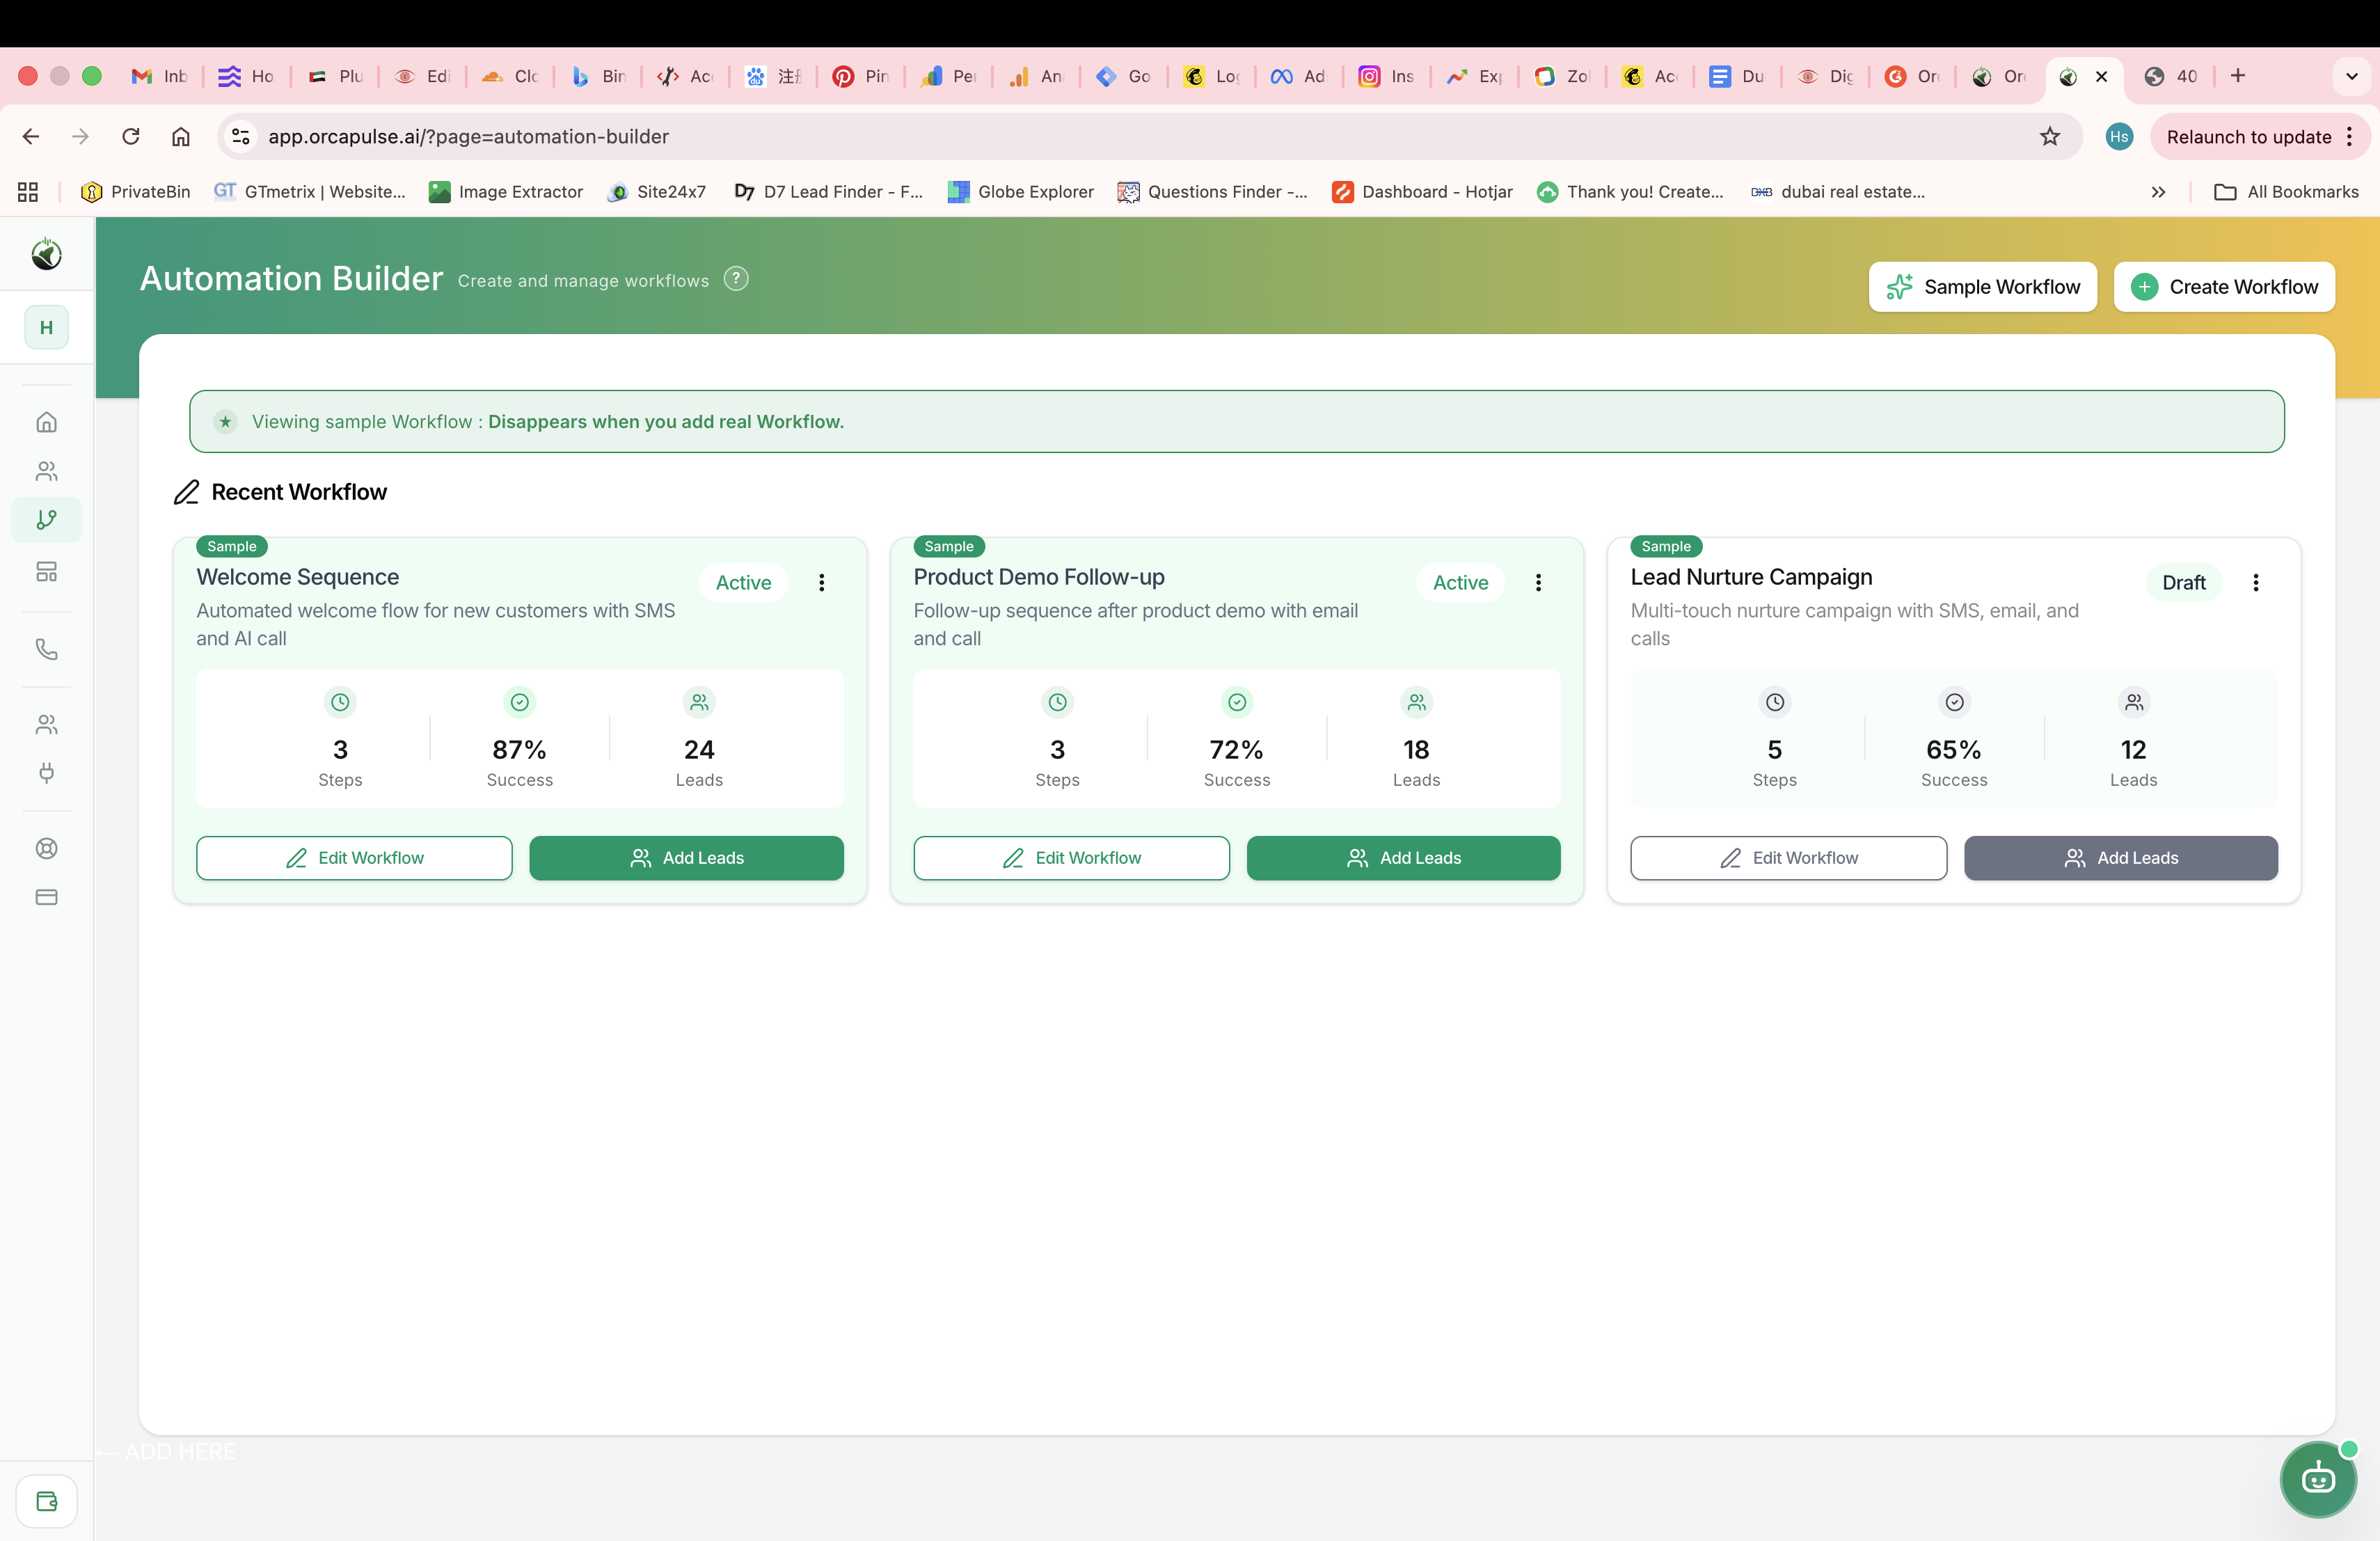Click the billing card sidebar icon

tap(46, 897)
